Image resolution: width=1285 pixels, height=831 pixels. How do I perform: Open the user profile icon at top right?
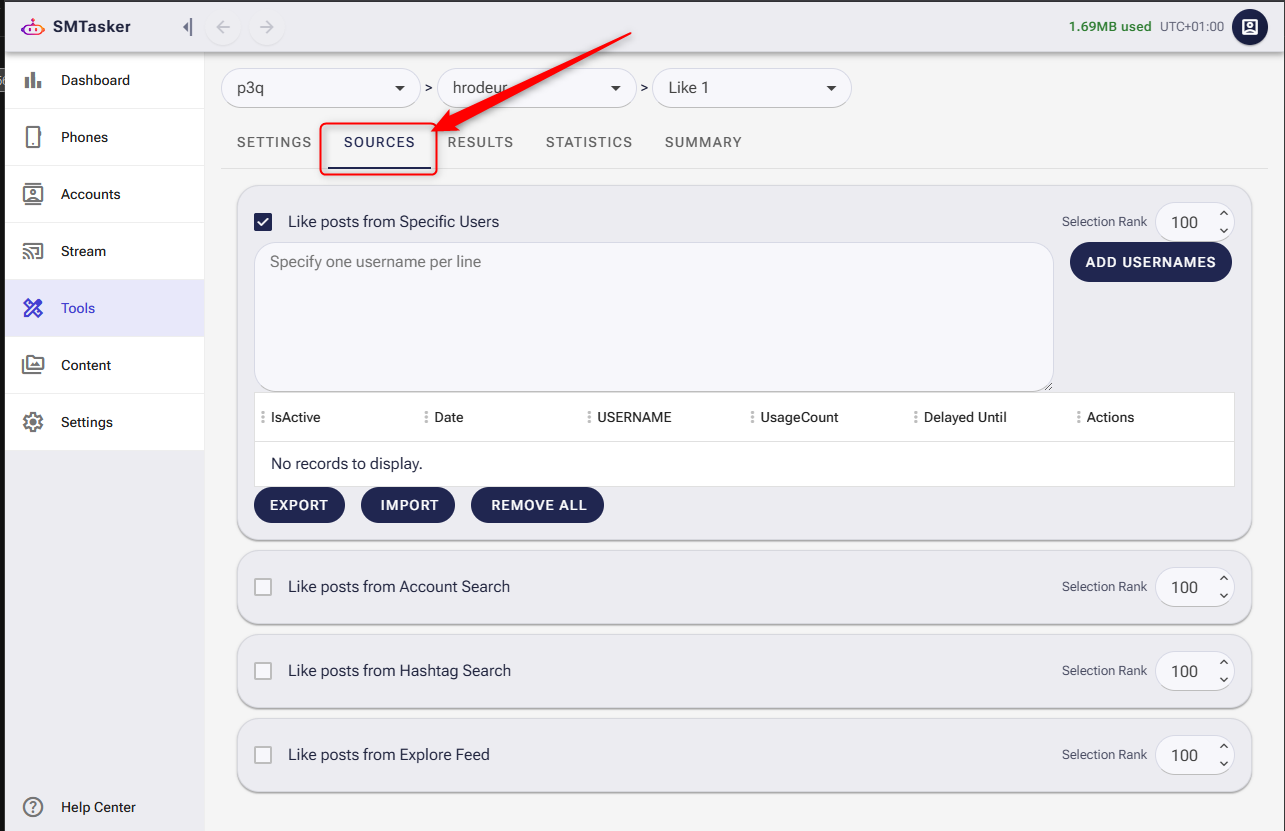tap(1249, 27)
